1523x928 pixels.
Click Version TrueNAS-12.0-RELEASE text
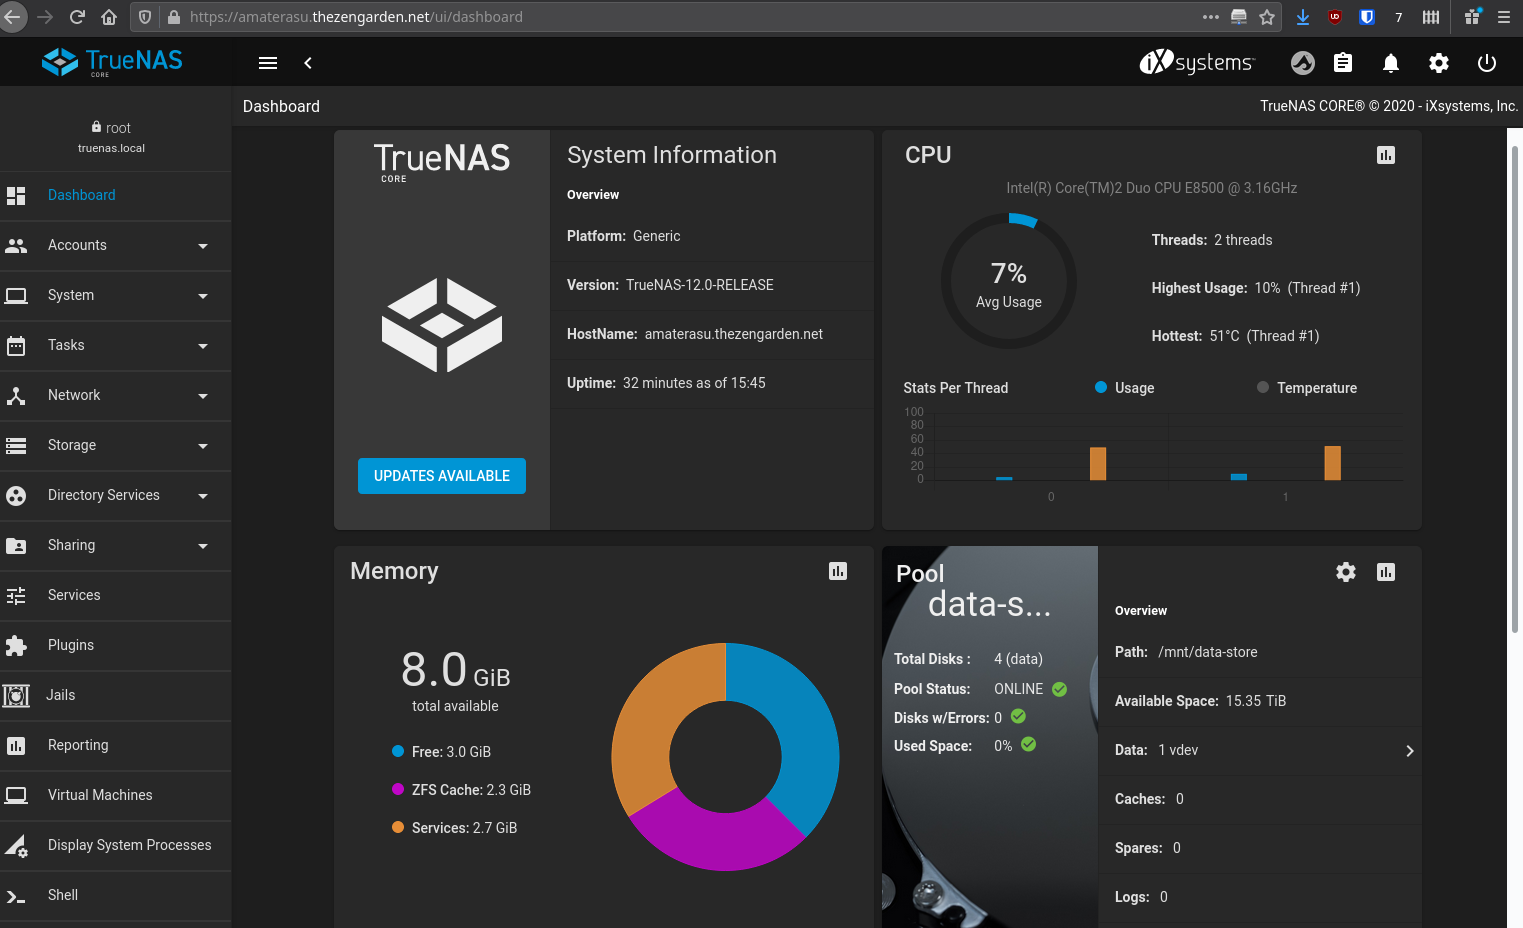coord(670,285)
